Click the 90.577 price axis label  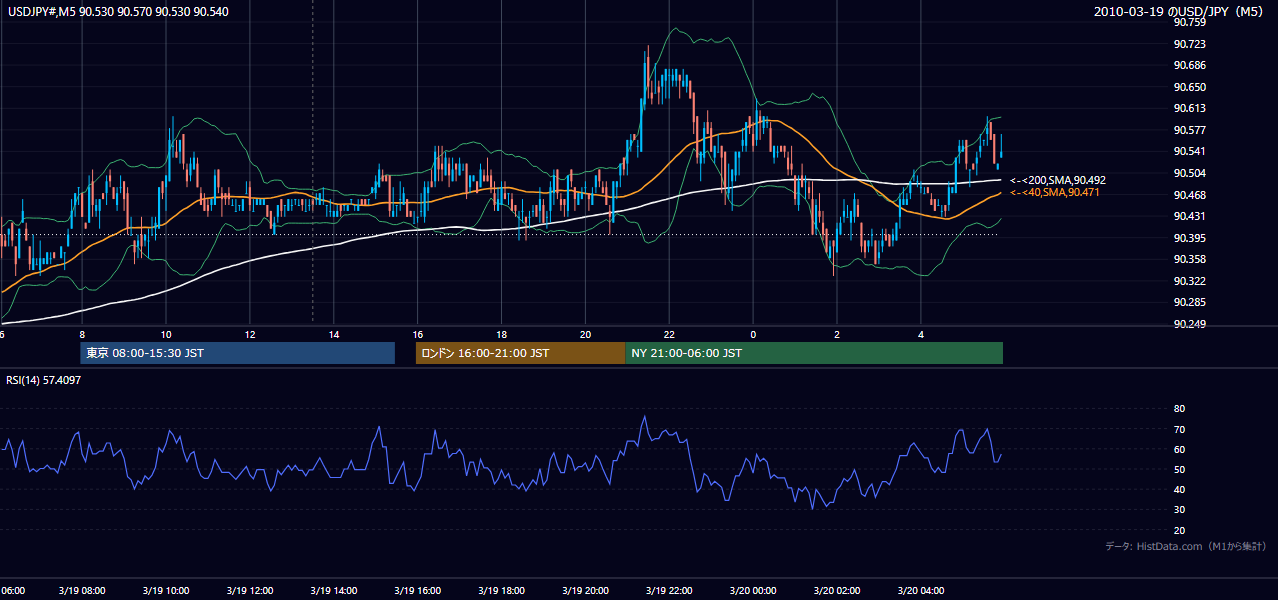pos(1189,130)
